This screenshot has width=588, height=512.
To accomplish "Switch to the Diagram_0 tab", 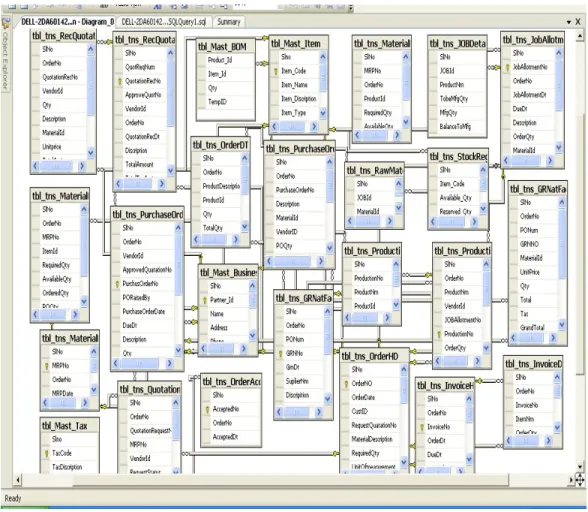I will [x=67, y=22].
